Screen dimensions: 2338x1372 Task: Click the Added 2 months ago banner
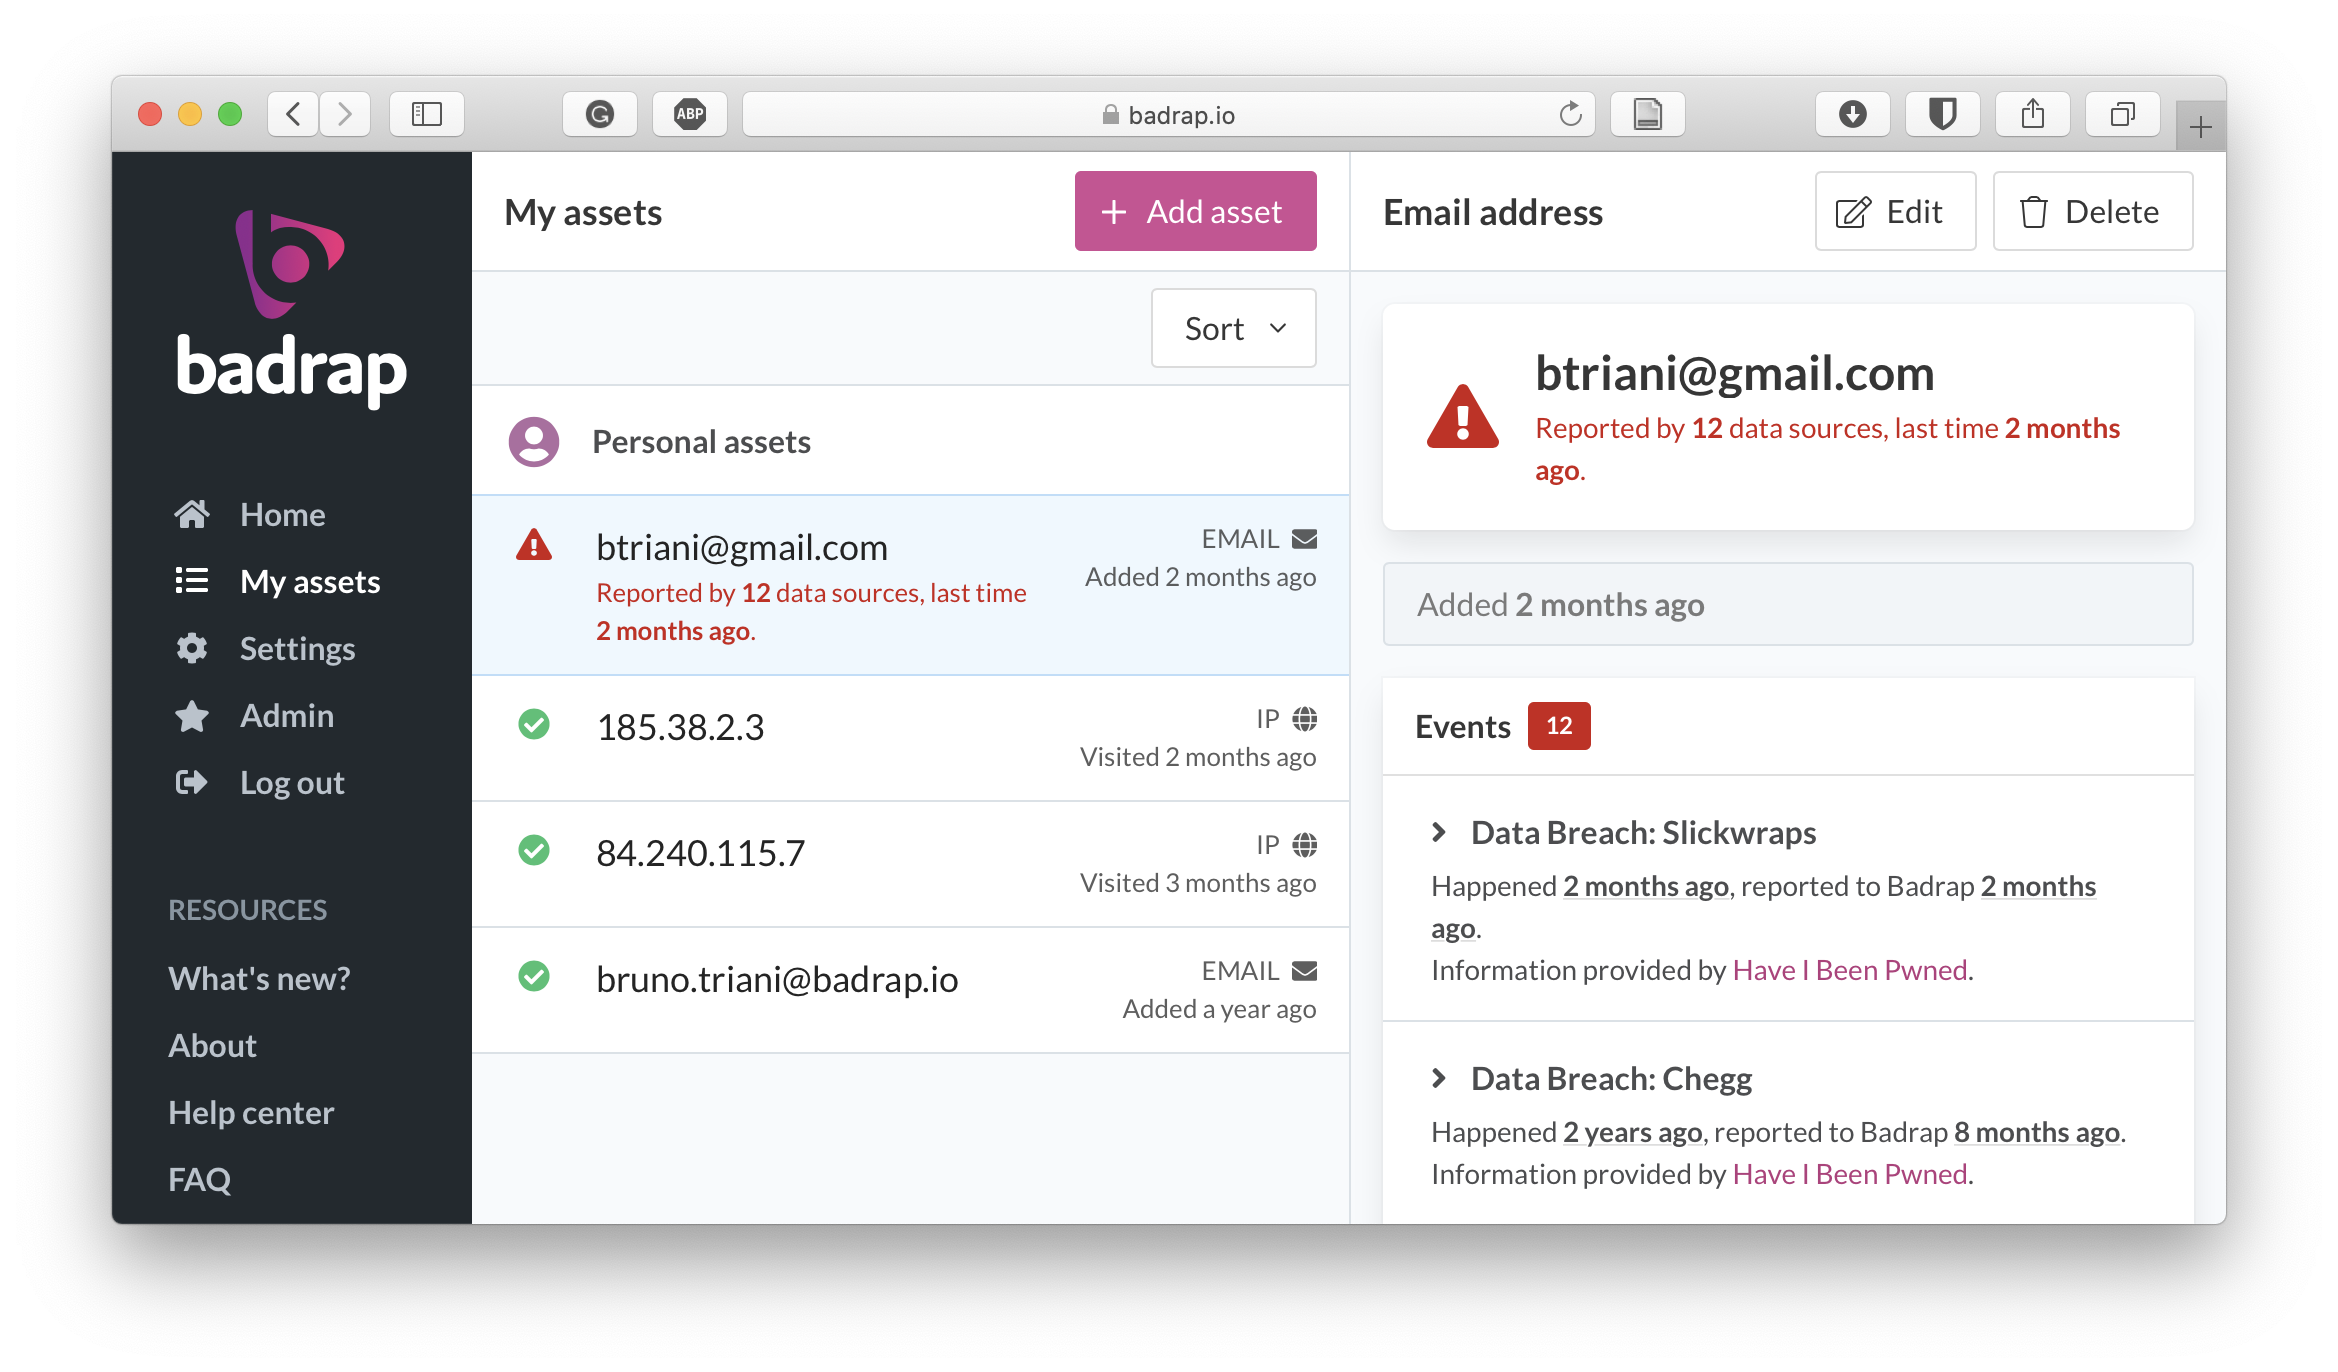coord(1787,604)
